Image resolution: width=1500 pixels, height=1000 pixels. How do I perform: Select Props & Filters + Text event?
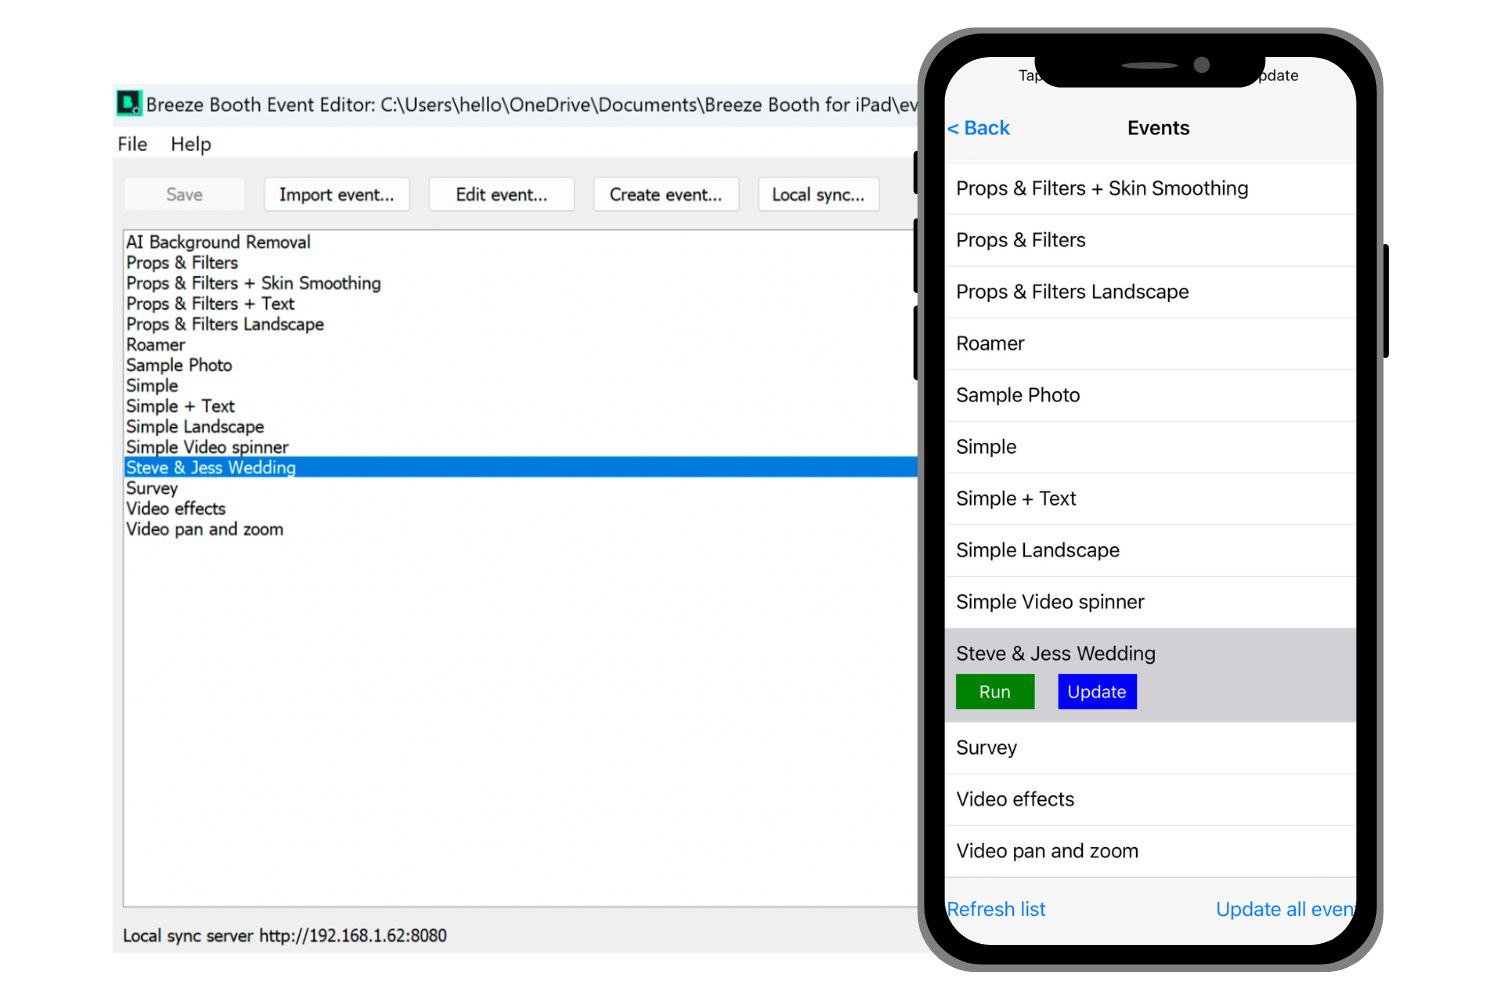[210, 304]
